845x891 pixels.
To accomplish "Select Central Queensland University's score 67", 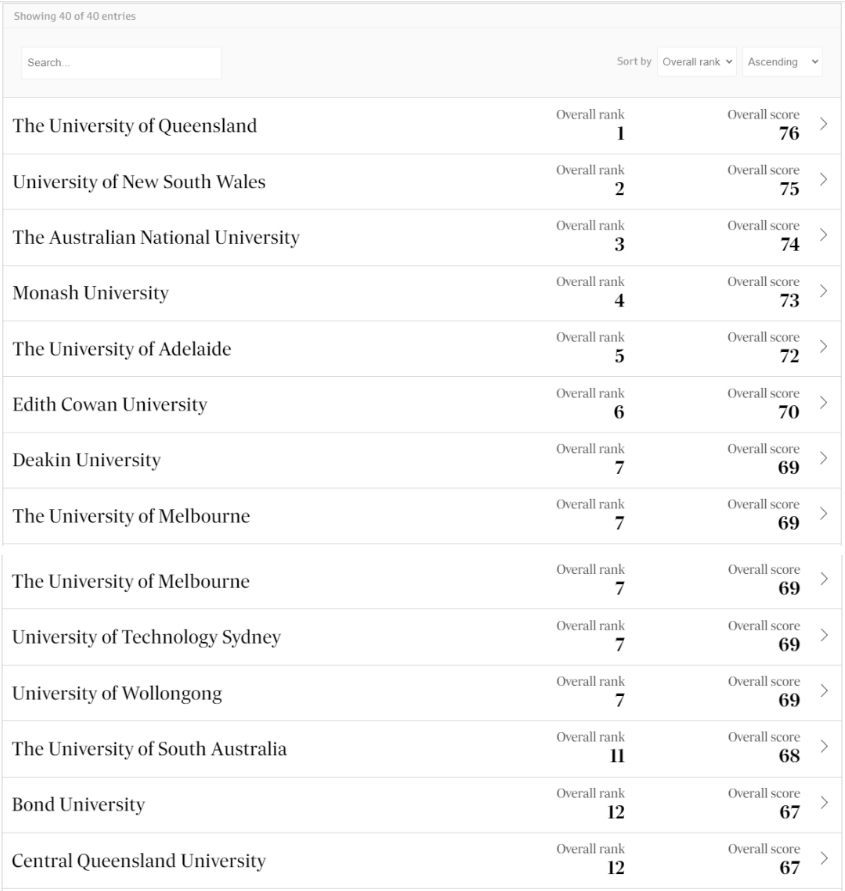I will pos(790,868).
